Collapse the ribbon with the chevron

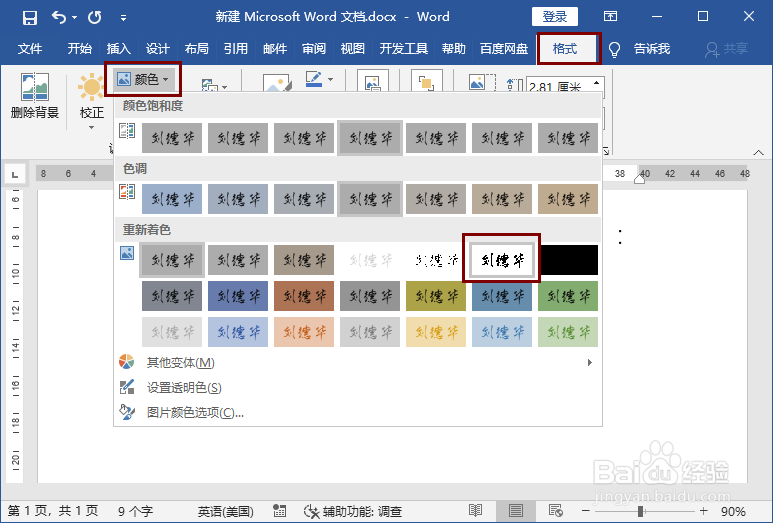click(x=759, y=153)
